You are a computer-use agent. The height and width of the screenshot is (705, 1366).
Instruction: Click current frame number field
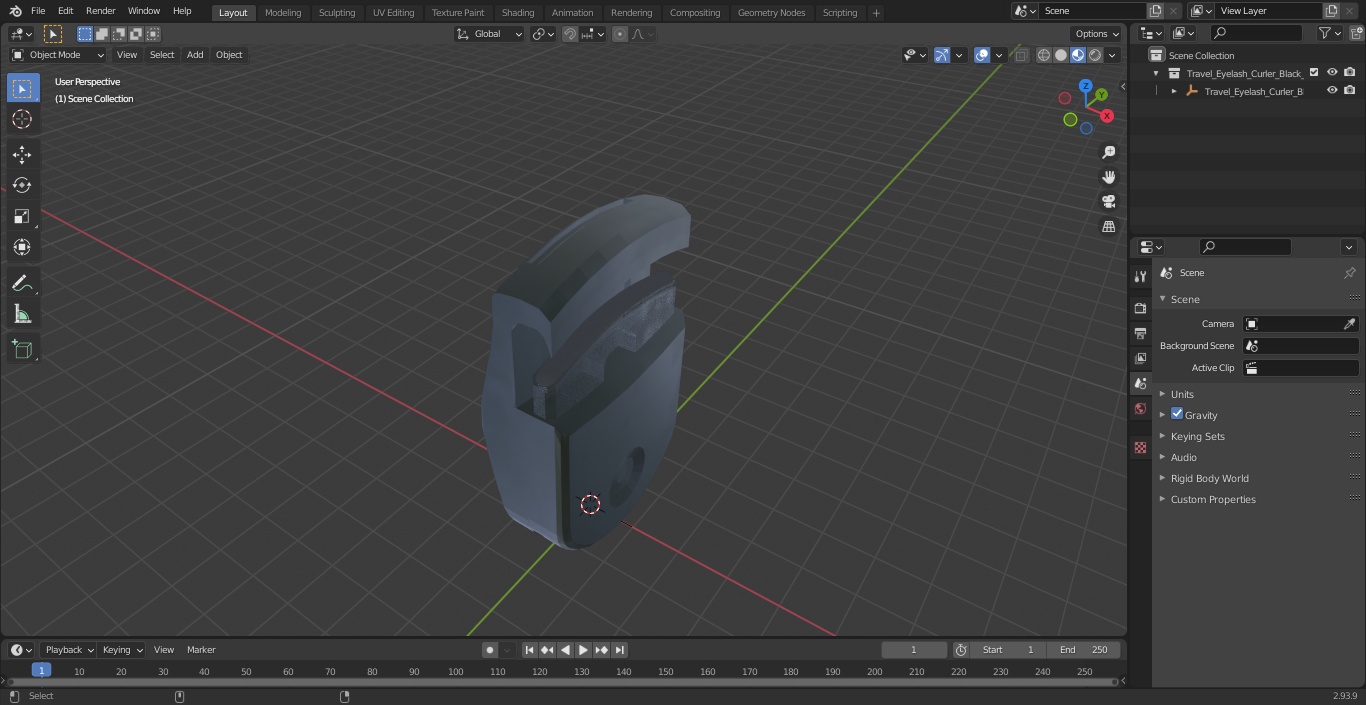914,650
